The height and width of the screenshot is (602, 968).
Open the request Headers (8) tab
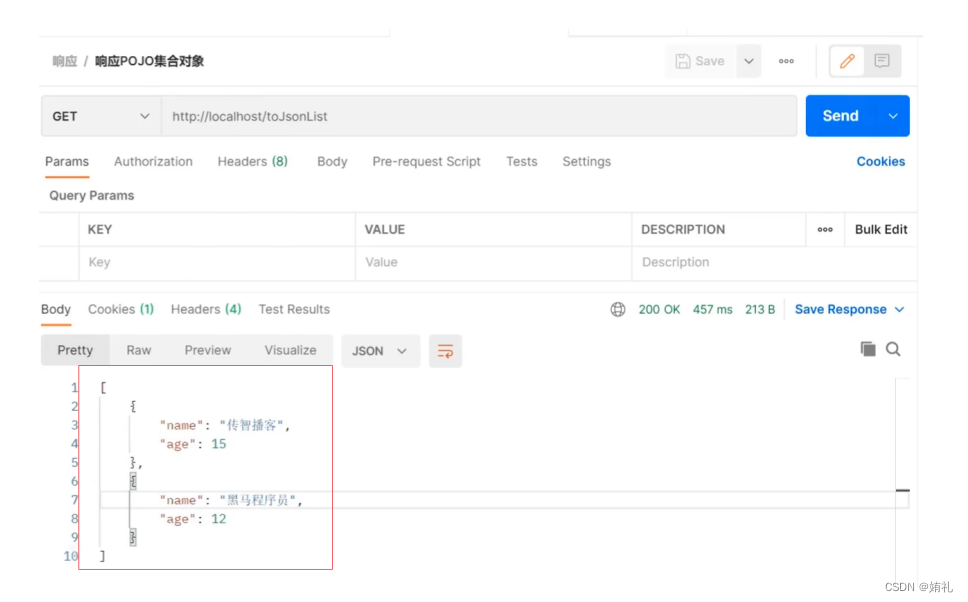(x=252, y=162)
